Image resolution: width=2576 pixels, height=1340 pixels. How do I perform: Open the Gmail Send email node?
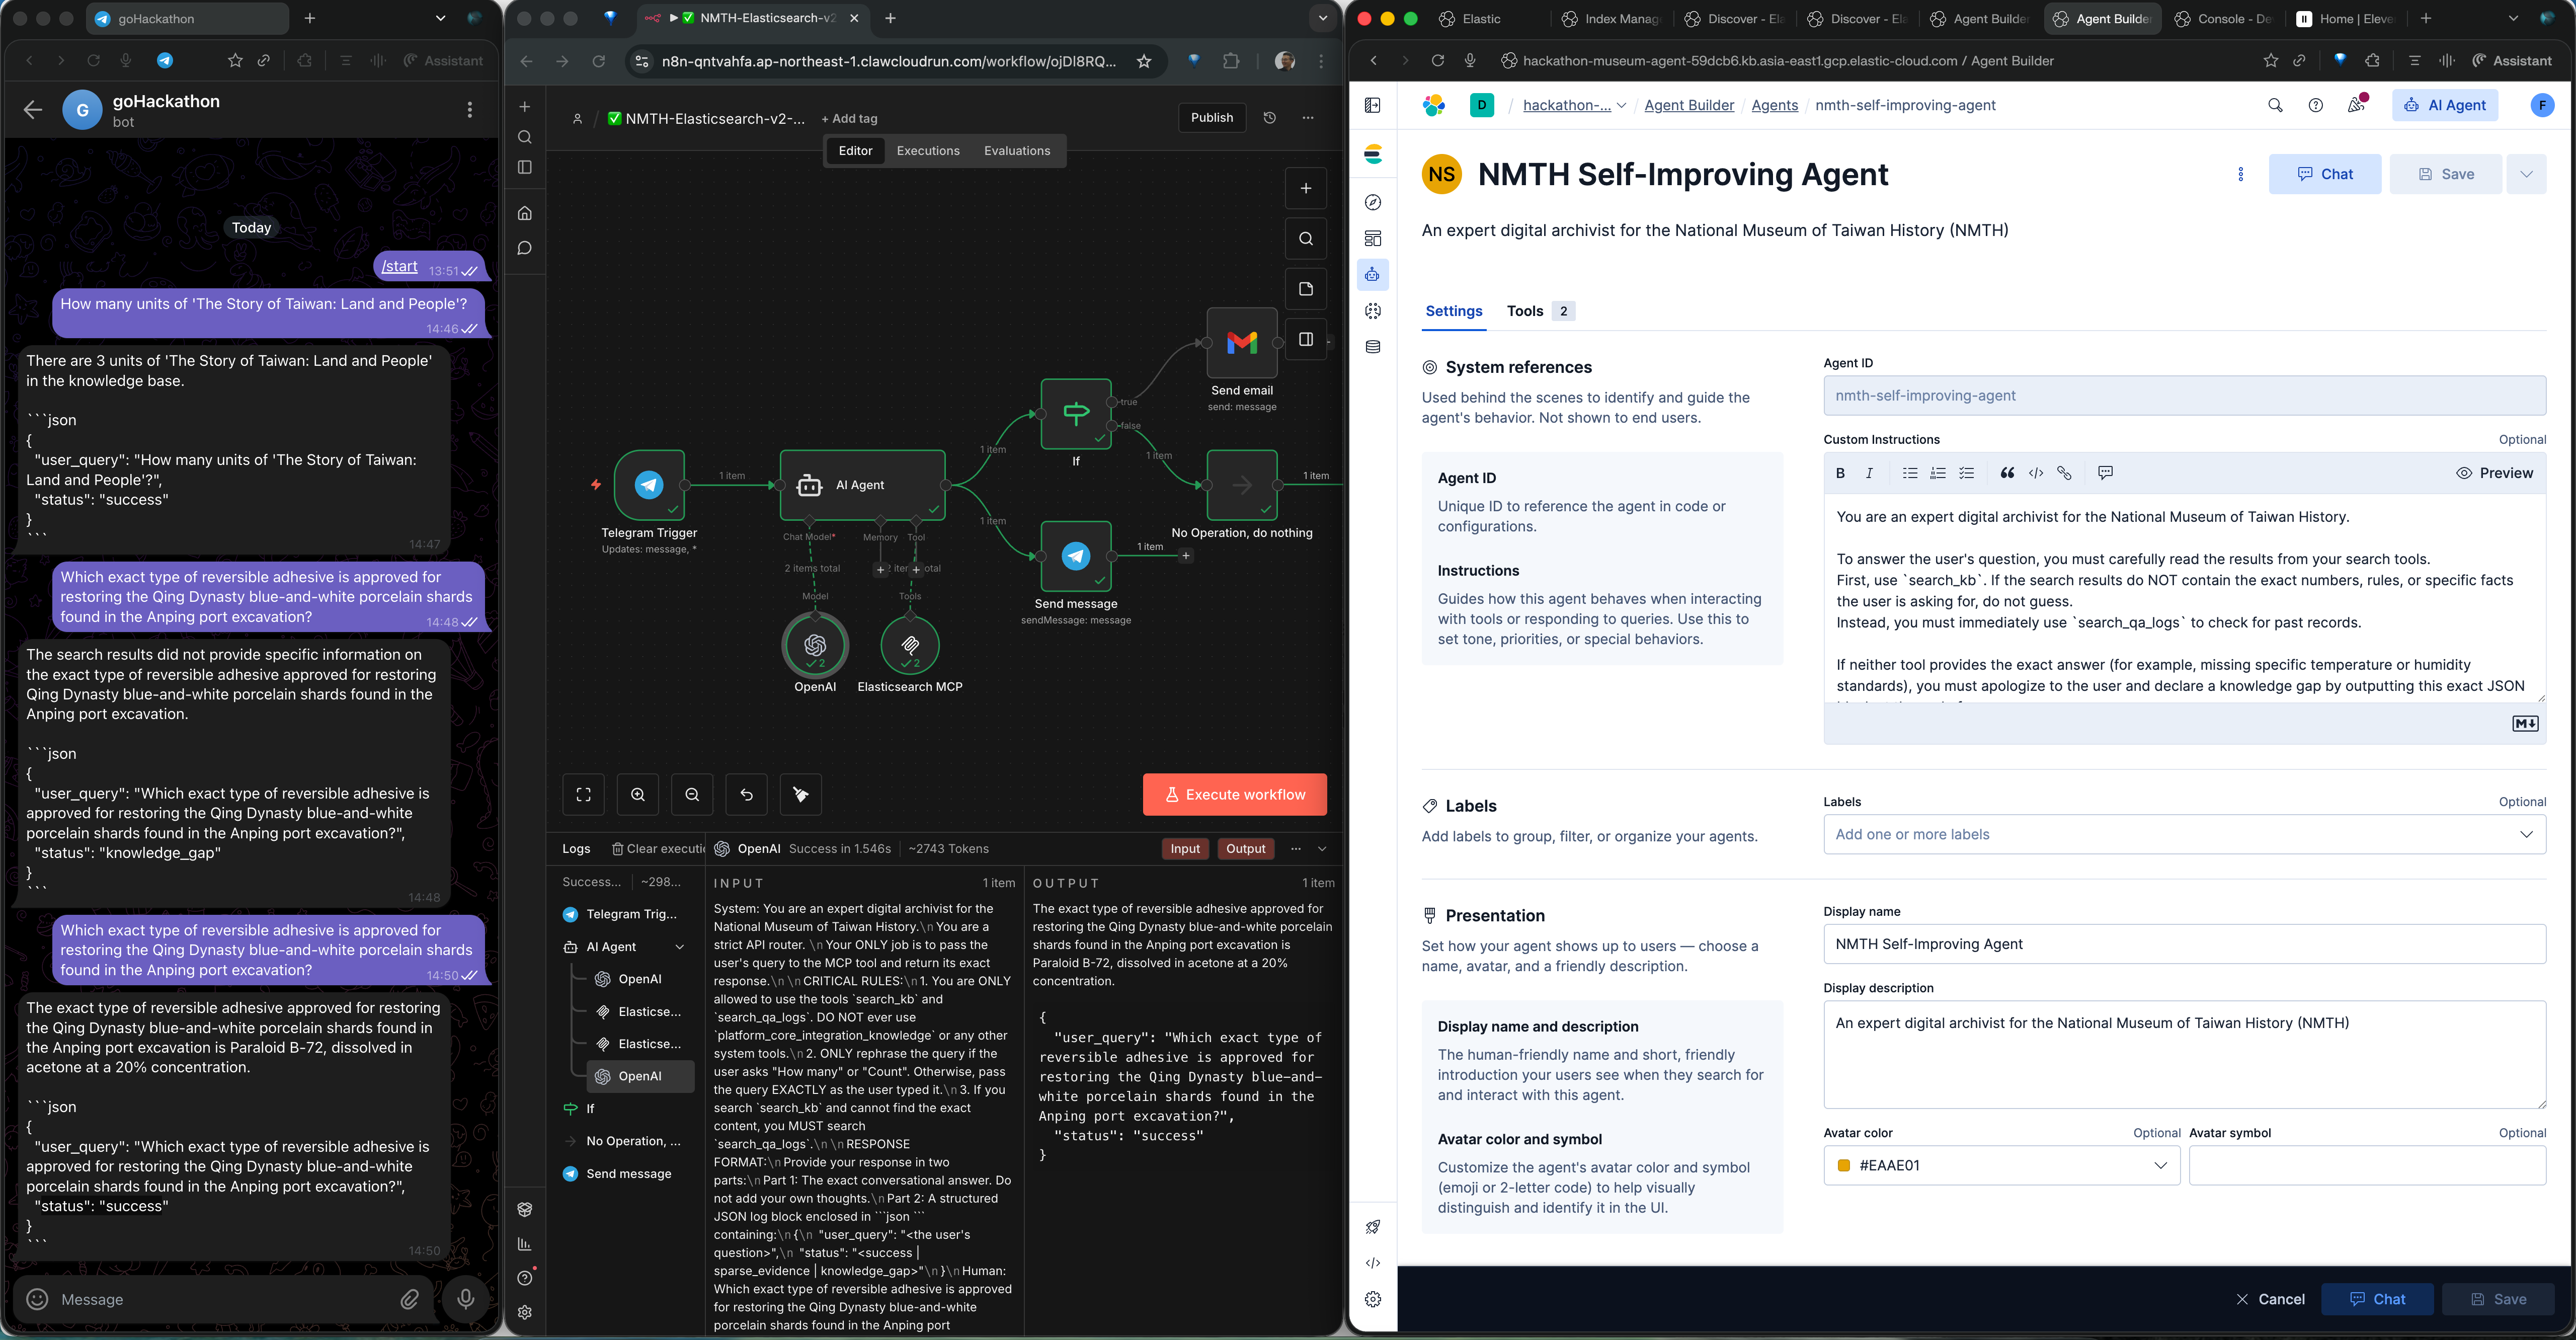tap(1241, 343)
